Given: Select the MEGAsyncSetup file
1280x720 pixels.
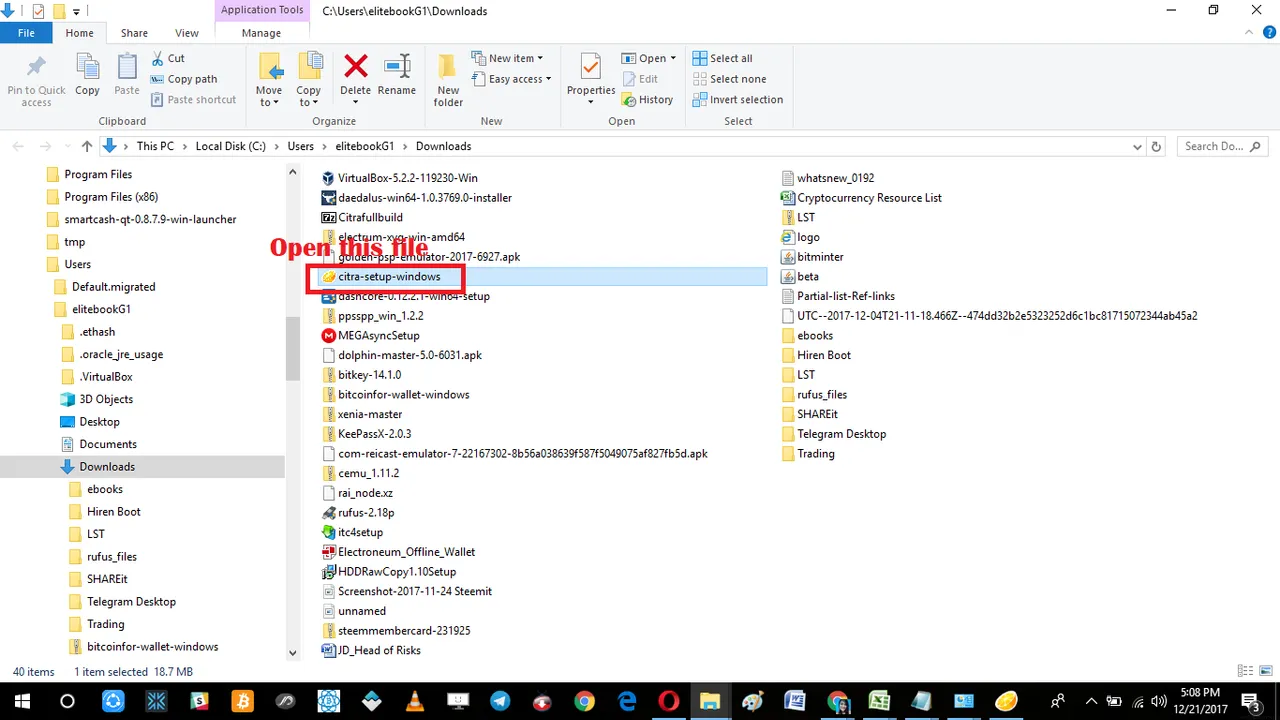Looking at the screenshot, I should [378, 335].
